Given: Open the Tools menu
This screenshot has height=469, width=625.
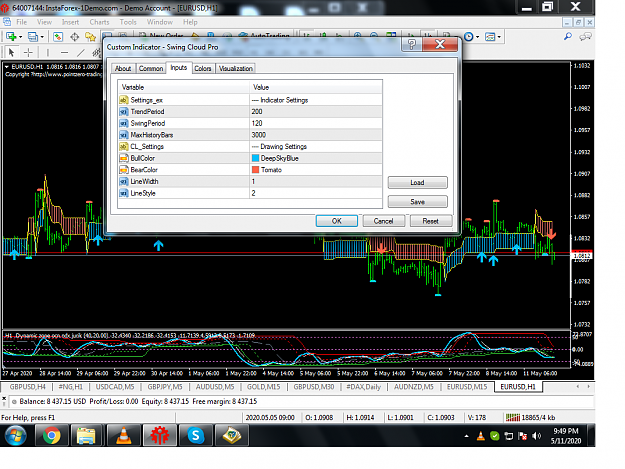Looking at the screenshot, I should tap(128, 22).
